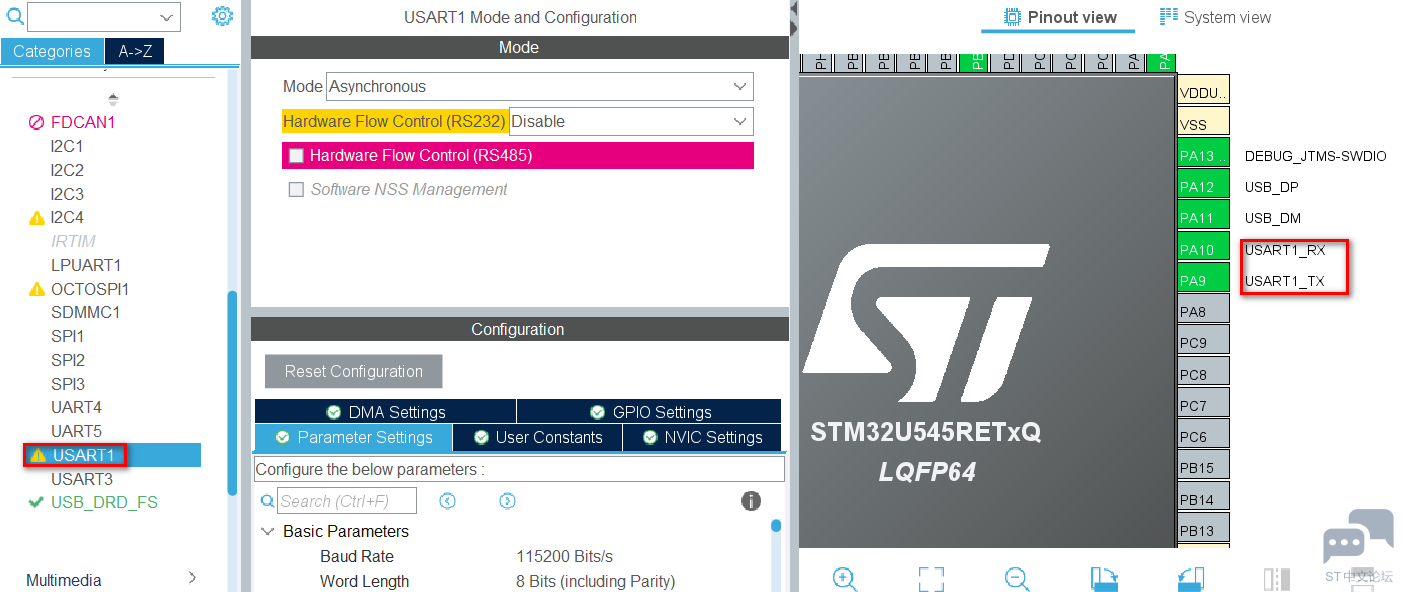Click the parameter Search (Ctrl+F) field
Screen dimensions: 1402x592
[x=347, y=501]
